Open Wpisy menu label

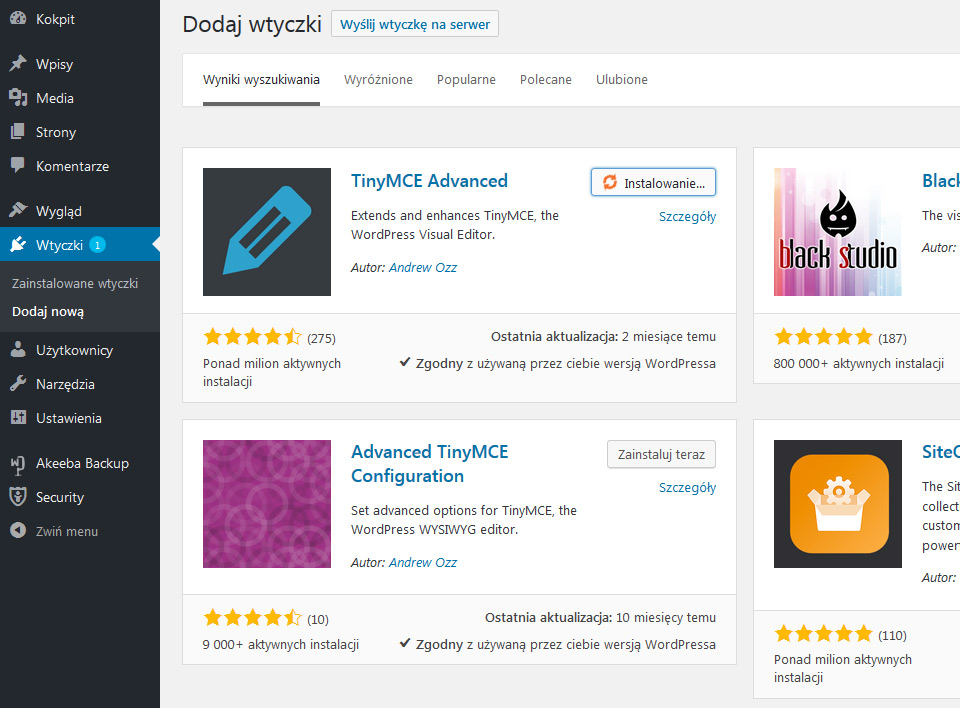pyautogui.click(x=54, y=64)
